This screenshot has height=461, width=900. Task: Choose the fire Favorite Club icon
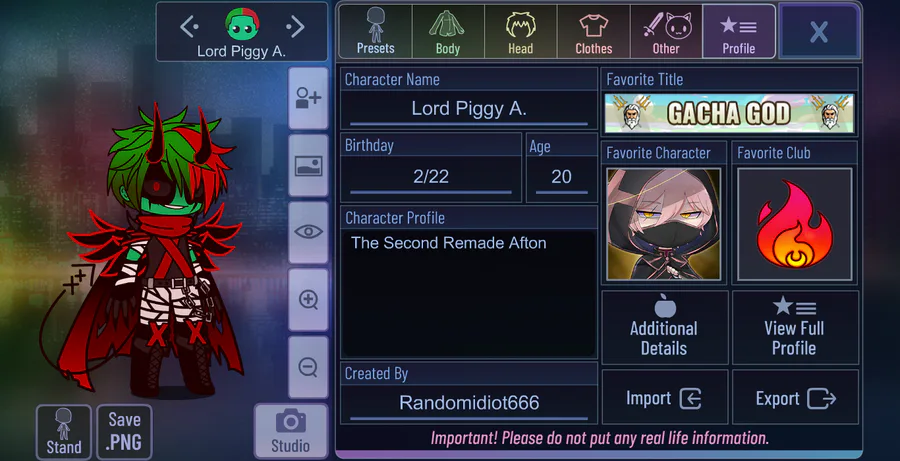click(794, 224)
